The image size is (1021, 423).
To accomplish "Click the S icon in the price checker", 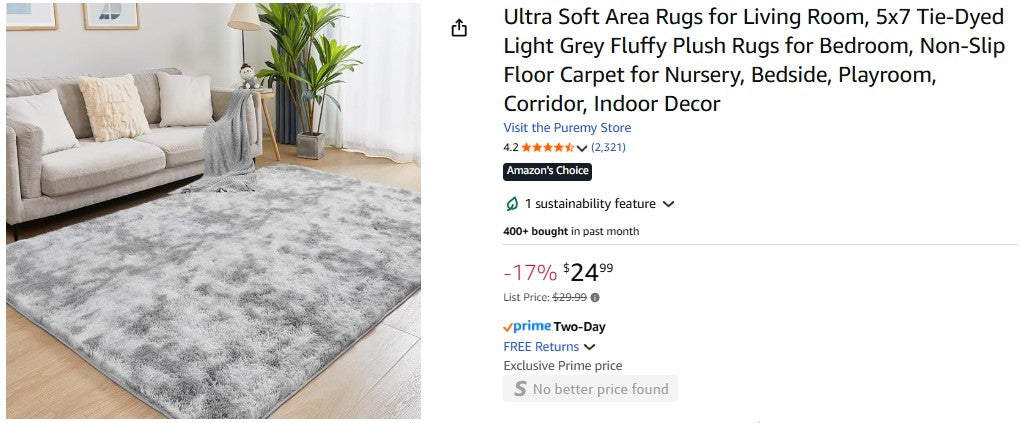I will click(519, 389).
